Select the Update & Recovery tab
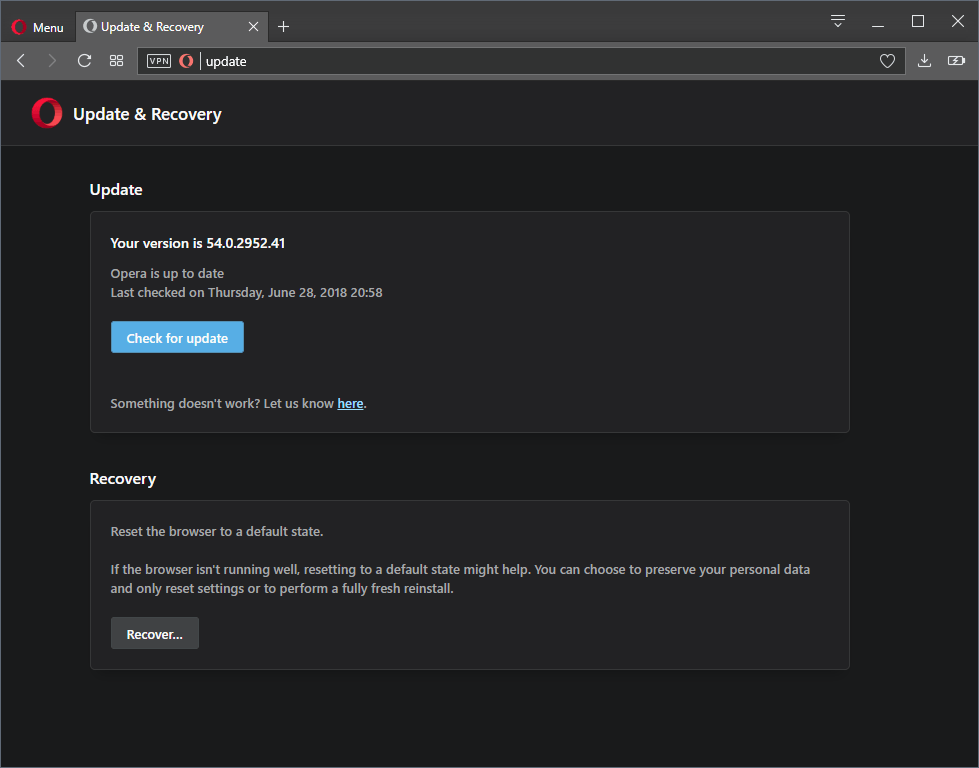Image resolution: width=979 pixels, height=768 pixels. tap(172, 27)
